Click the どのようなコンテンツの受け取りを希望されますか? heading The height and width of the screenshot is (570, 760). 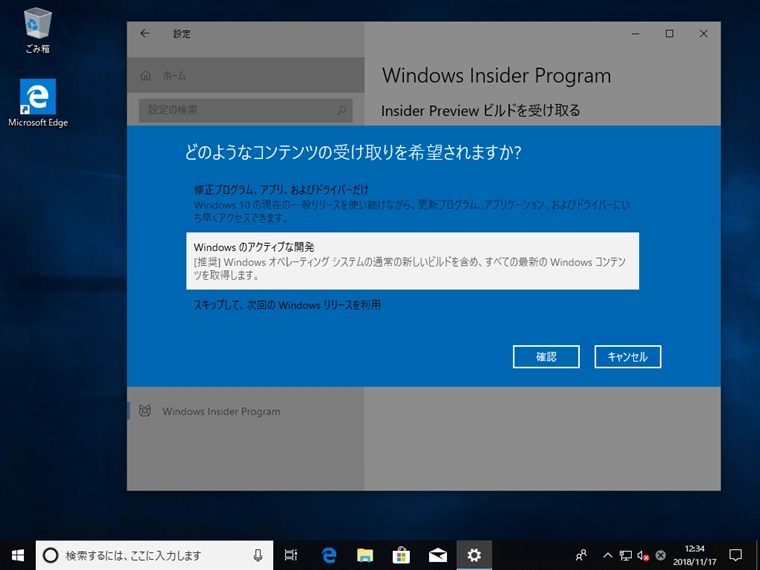353,153
